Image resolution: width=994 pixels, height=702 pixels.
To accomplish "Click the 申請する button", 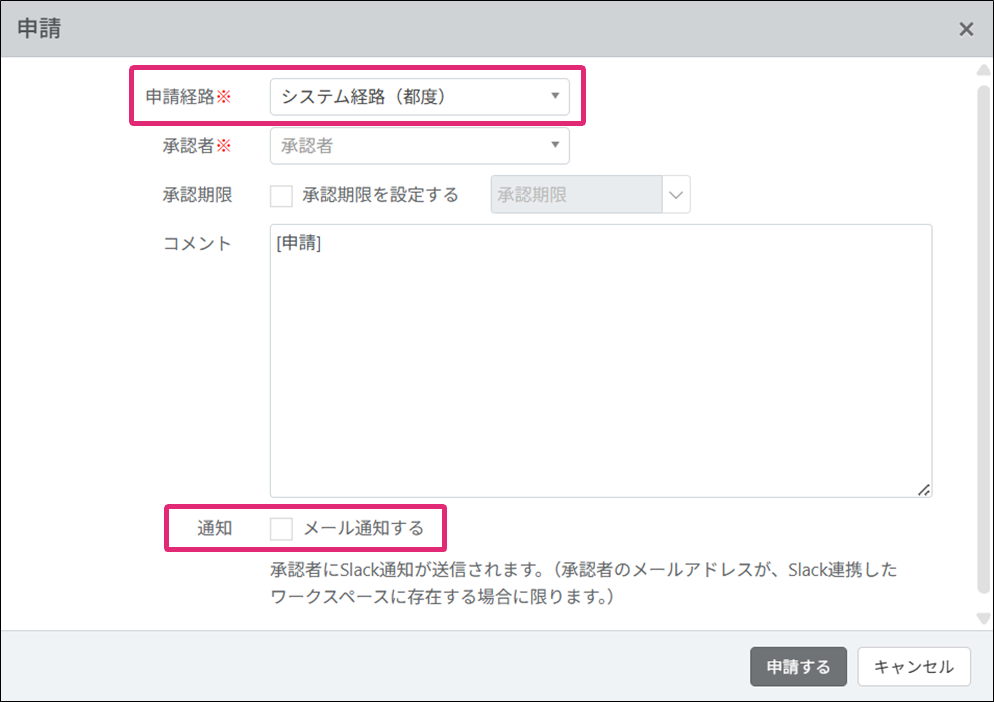I will pyautogui.click(x=798, y=667).
